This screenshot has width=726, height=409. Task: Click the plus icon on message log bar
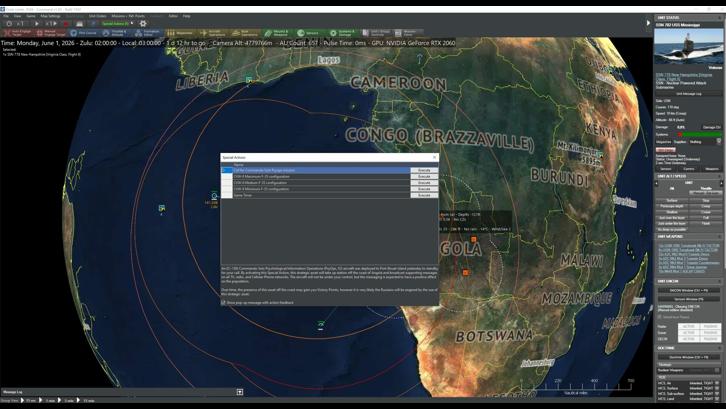pyautogui.click(x=240, y=392)
